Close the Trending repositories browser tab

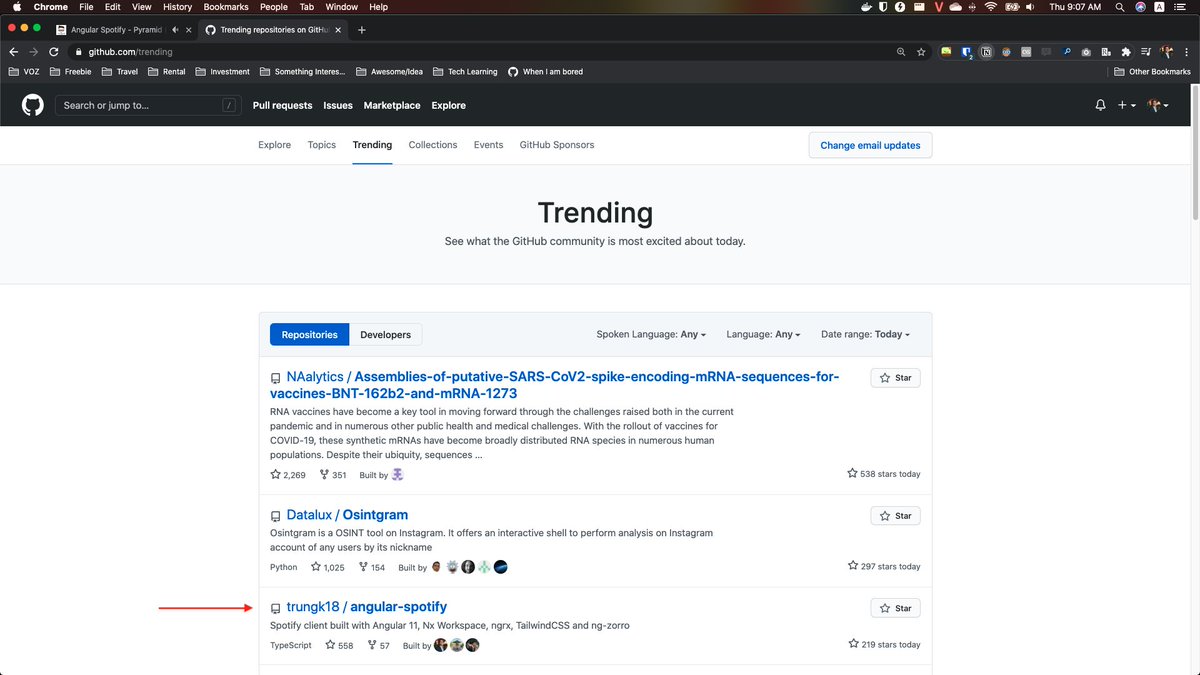coord(336,30)
